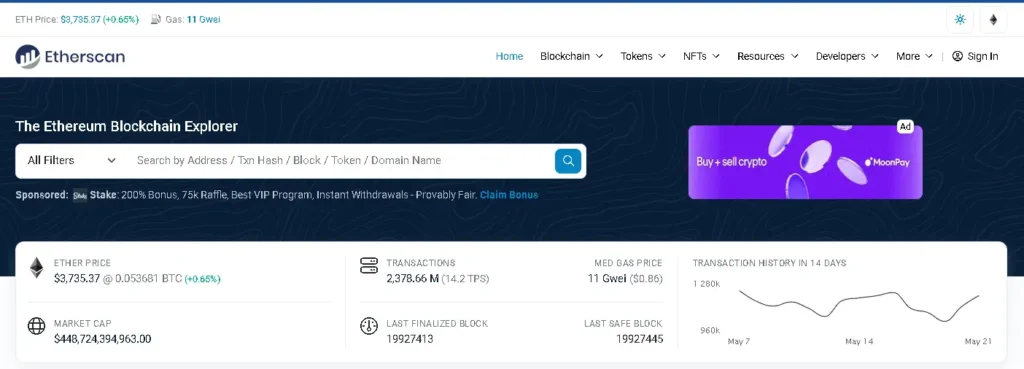Click the Ether price diamond icon

click(x=36, y=268)
